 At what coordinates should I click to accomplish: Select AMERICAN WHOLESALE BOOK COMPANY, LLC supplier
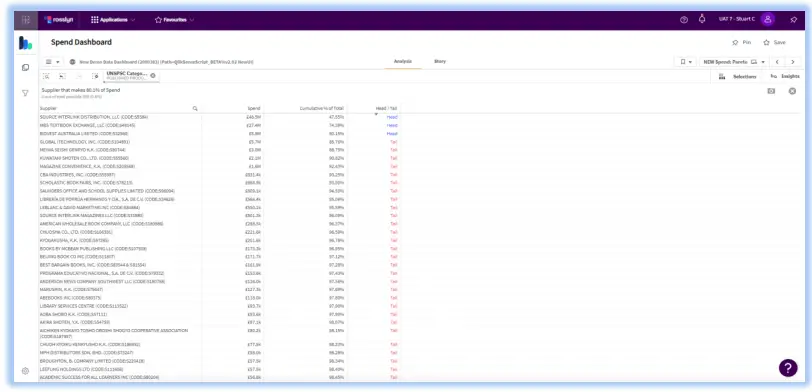click(102, 224)
